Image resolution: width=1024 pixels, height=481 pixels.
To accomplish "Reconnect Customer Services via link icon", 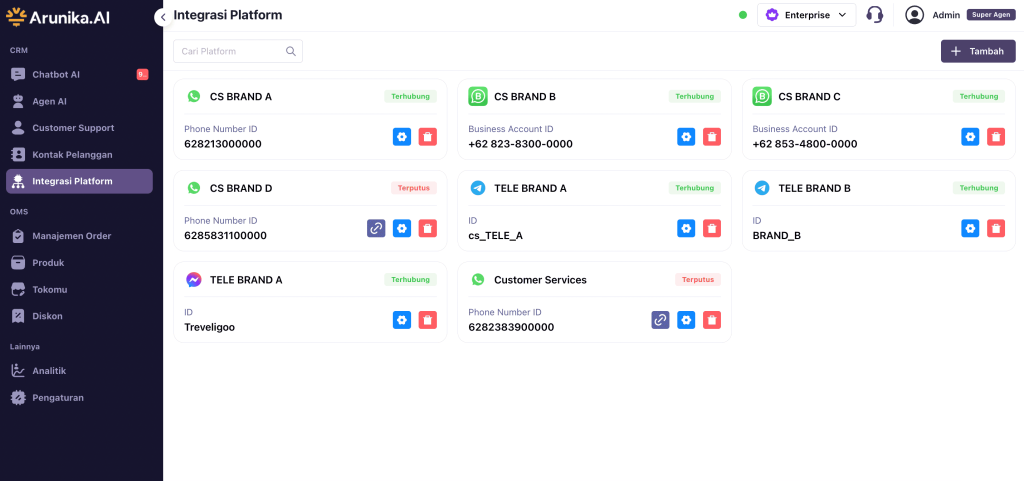I will coord(660,320).
